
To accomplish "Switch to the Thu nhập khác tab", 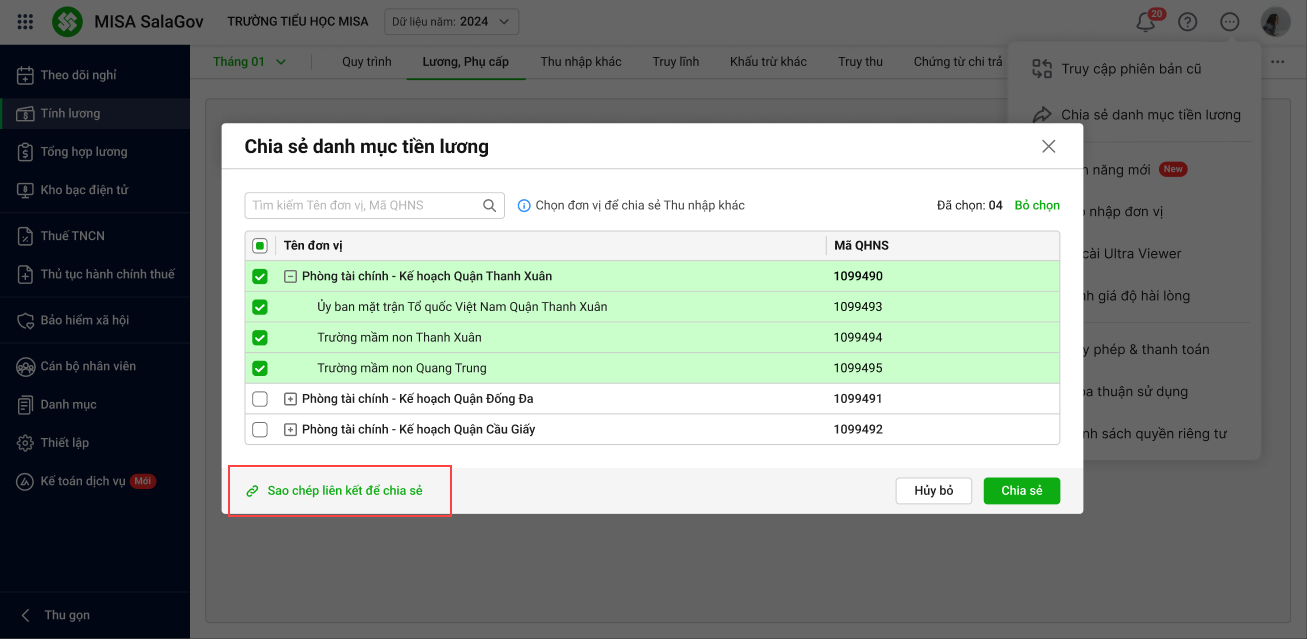I will click(580, 62).
